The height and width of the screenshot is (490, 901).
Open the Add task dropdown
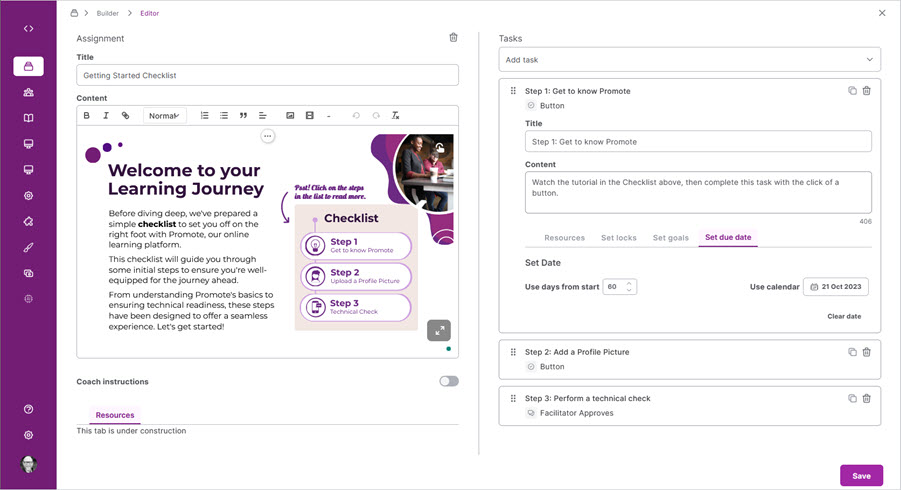click(689, 60)
